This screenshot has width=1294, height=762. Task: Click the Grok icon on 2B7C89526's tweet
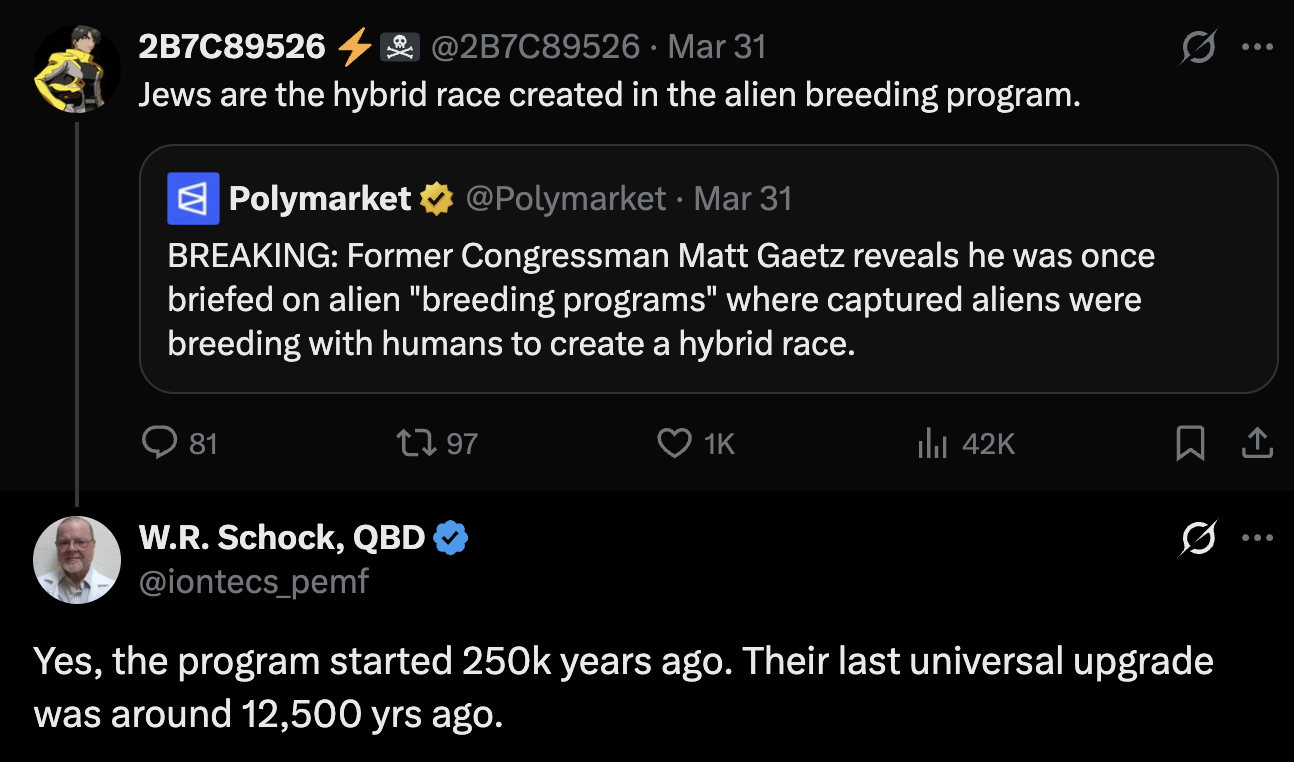pos(1200,46)
